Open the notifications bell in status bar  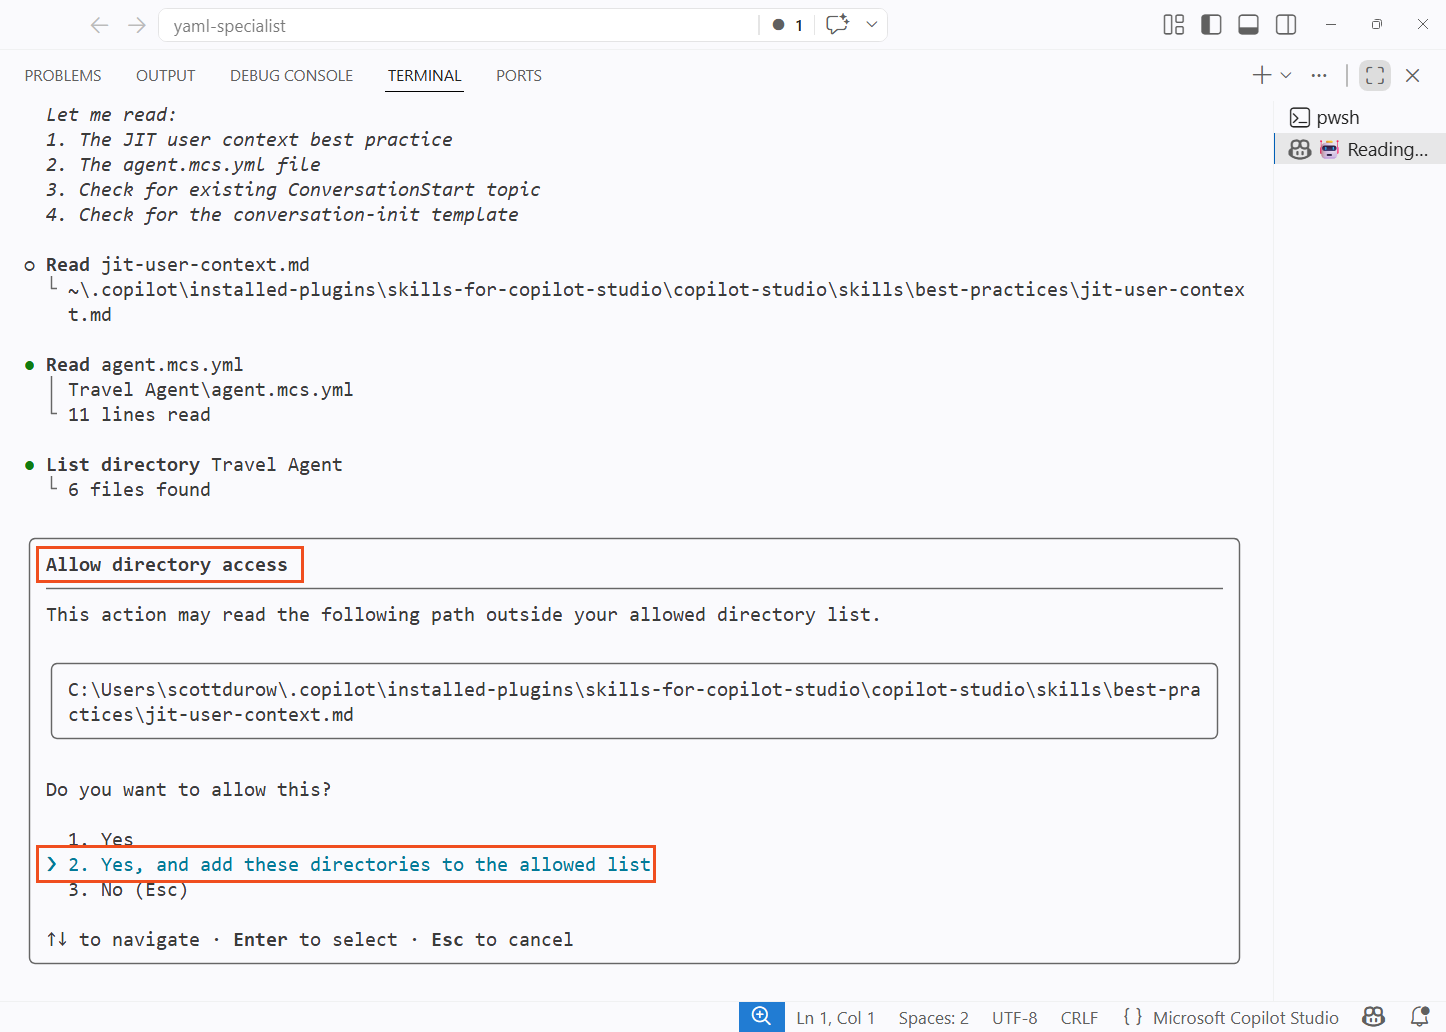[x=1419, y=1017]
